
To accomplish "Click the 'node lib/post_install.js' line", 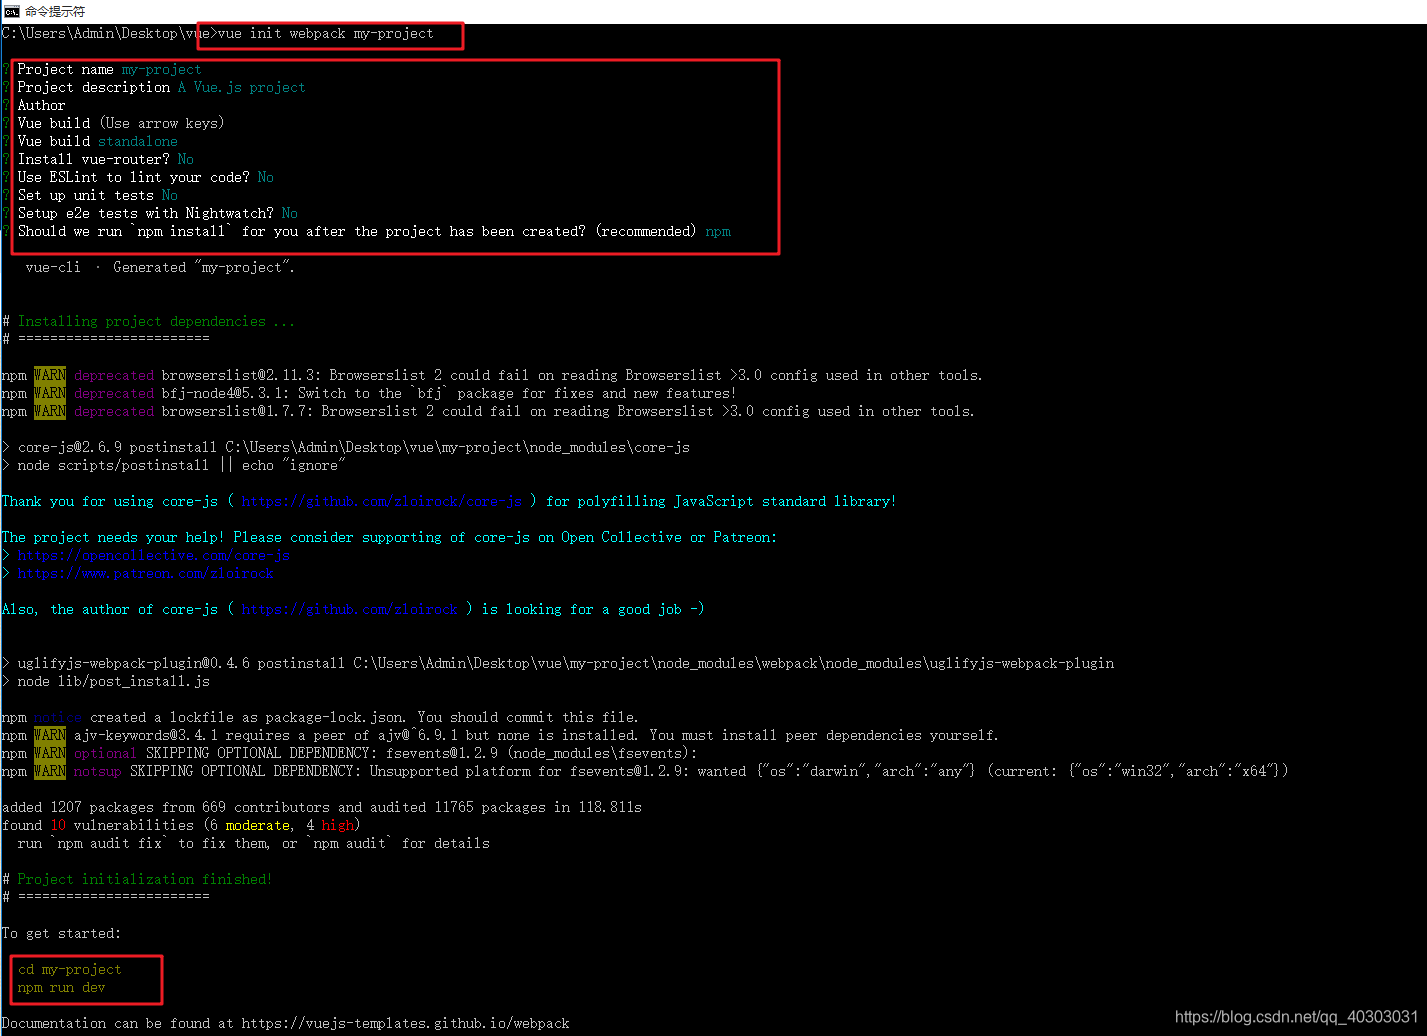I will (x=106, y=681).
